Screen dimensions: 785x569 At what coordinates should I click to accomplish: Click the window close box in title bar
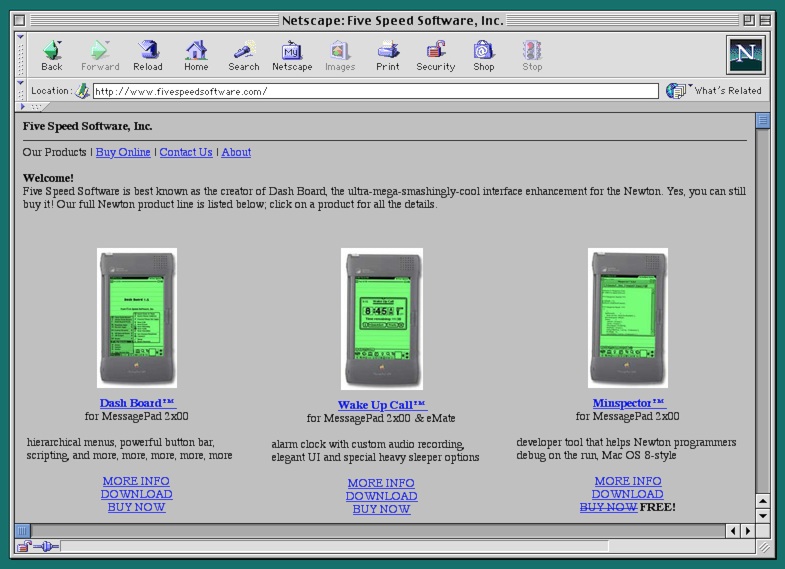coord(20,21)
